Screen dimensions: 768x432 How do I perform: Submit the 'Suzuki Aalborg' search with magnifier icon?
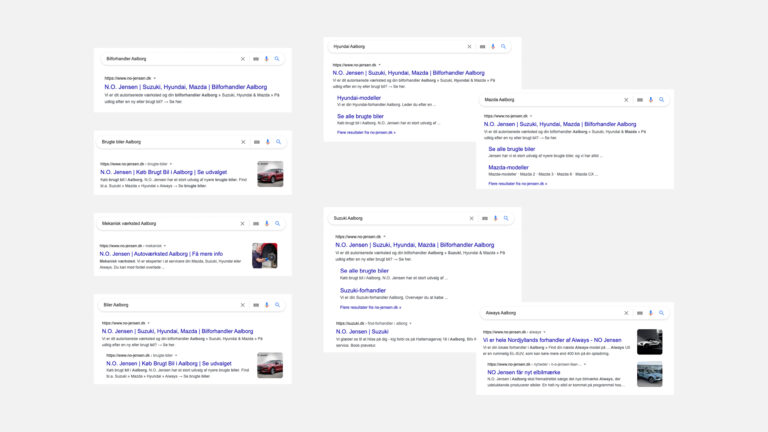coord(506,218)
